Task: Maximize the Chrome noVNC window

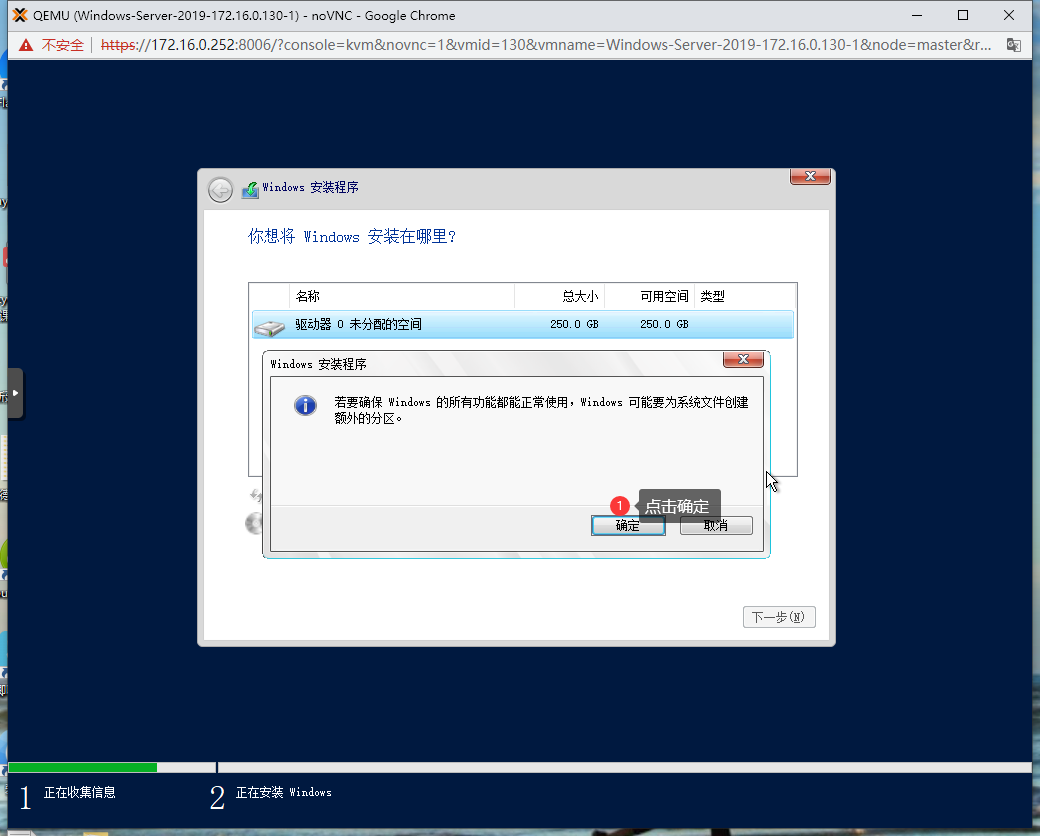Action: click(x=963, y=15)
